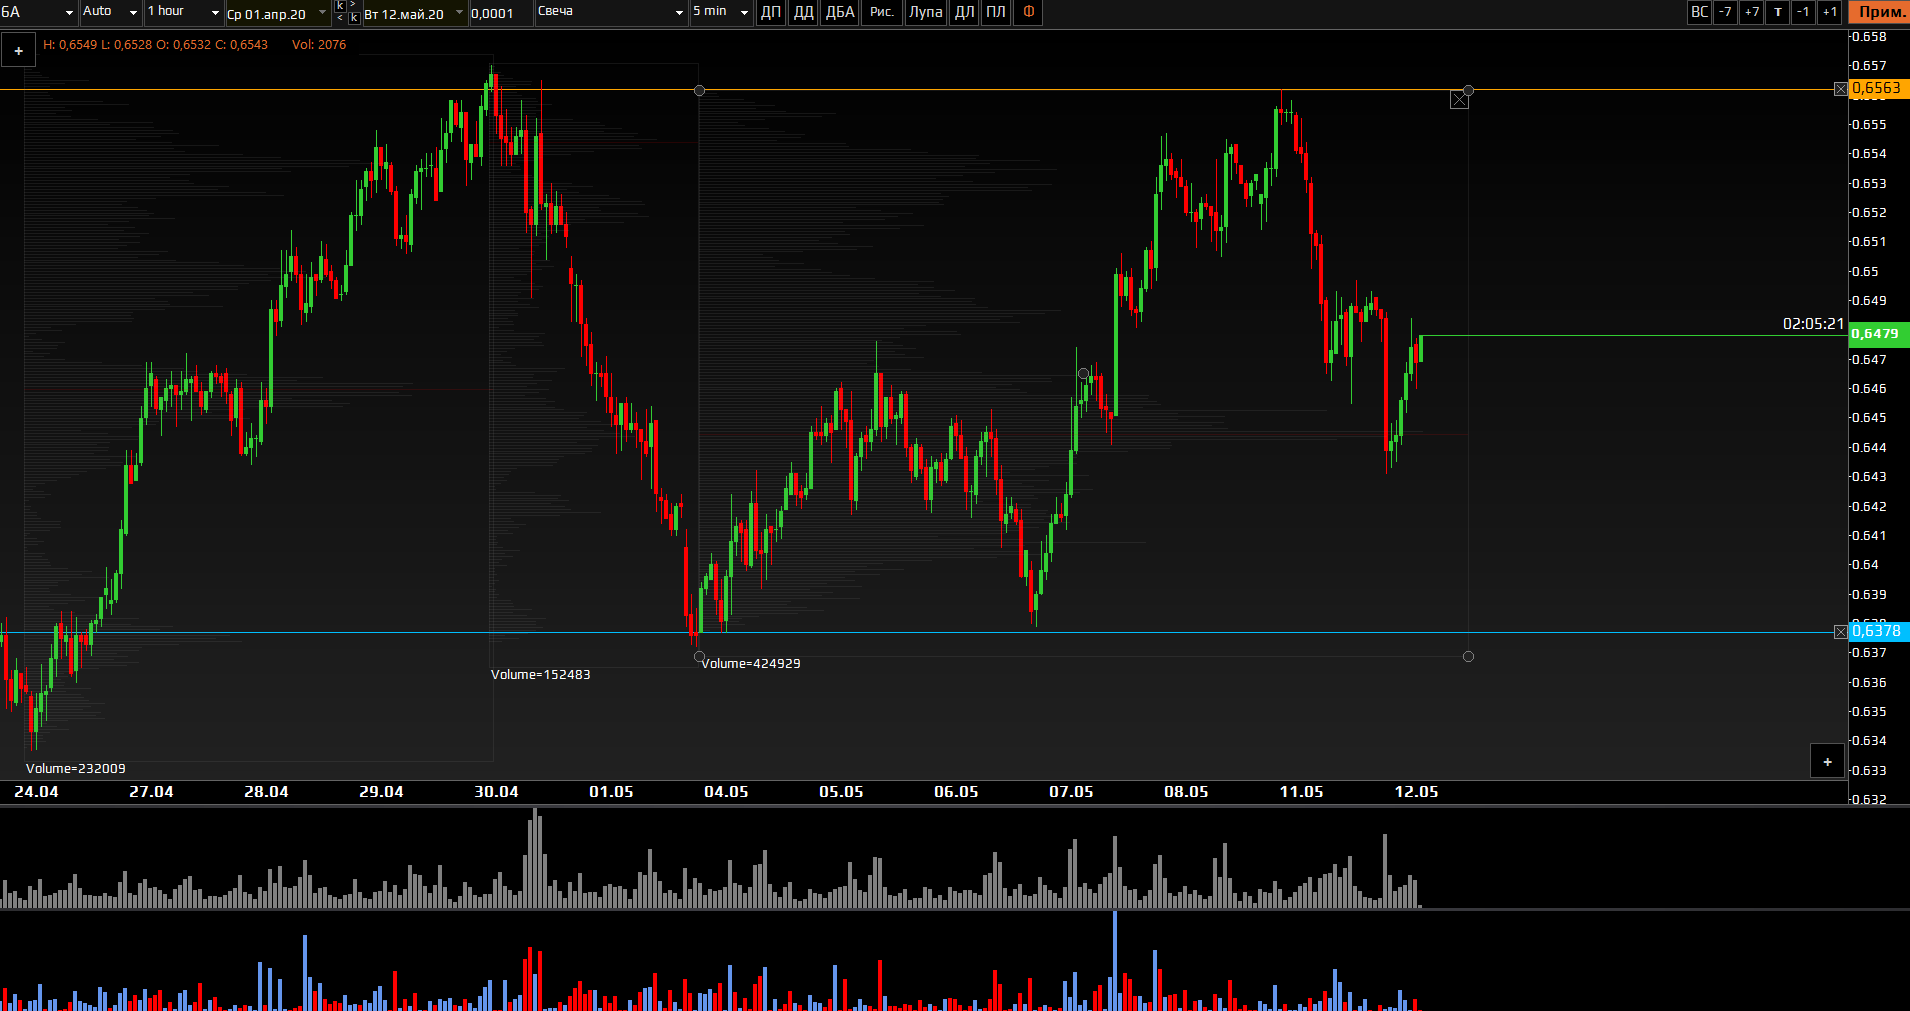
Task: Click the forward date range arrow
Action: (x=353, y=5)
